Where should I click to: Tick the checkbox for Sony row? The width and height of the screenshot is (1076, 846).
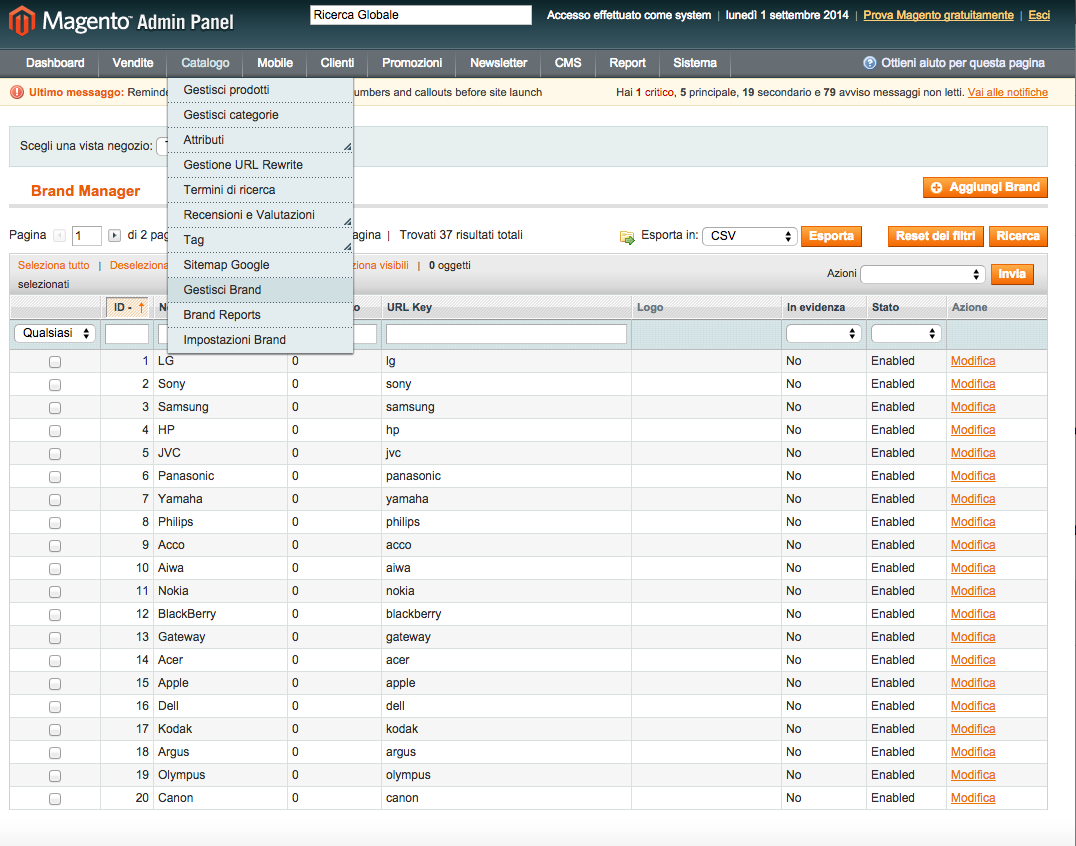pos(55,385)
